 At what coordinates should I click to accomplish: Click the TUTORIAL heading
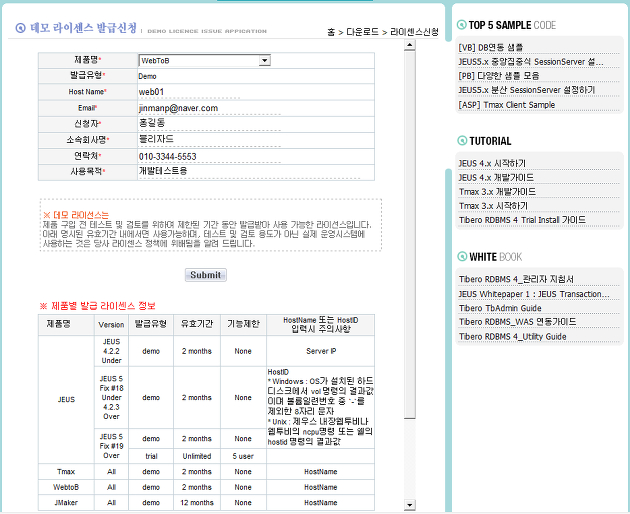tap(490, 141)
